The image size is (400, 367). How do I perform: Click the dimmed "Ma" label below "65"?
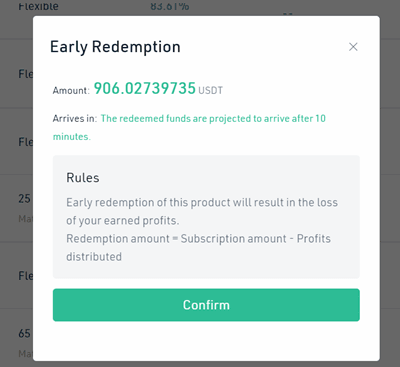25,353
